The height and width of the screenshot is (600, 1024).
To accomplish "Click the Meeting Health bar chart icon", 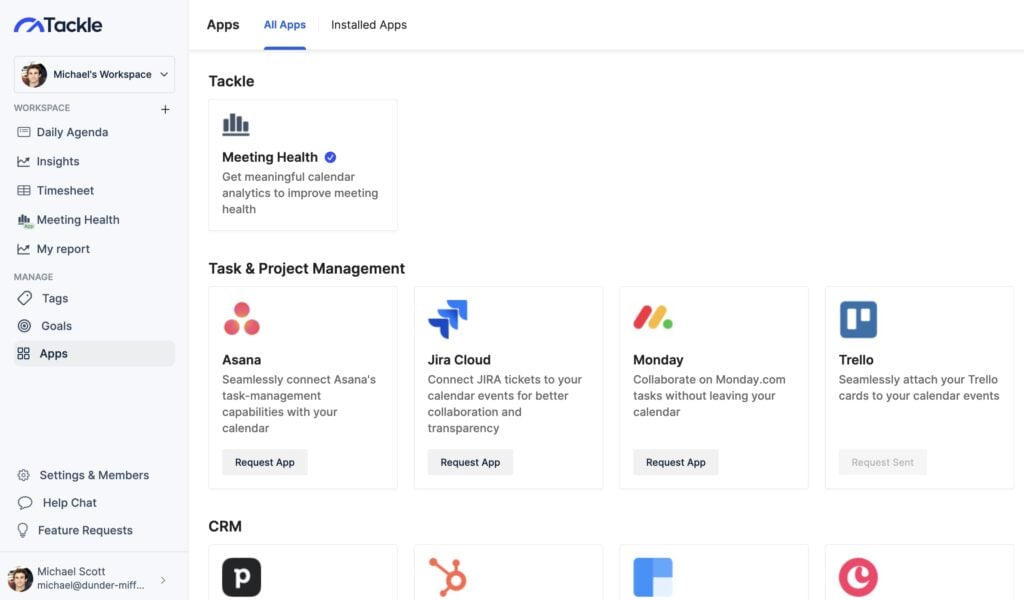I will click(236, 124).
